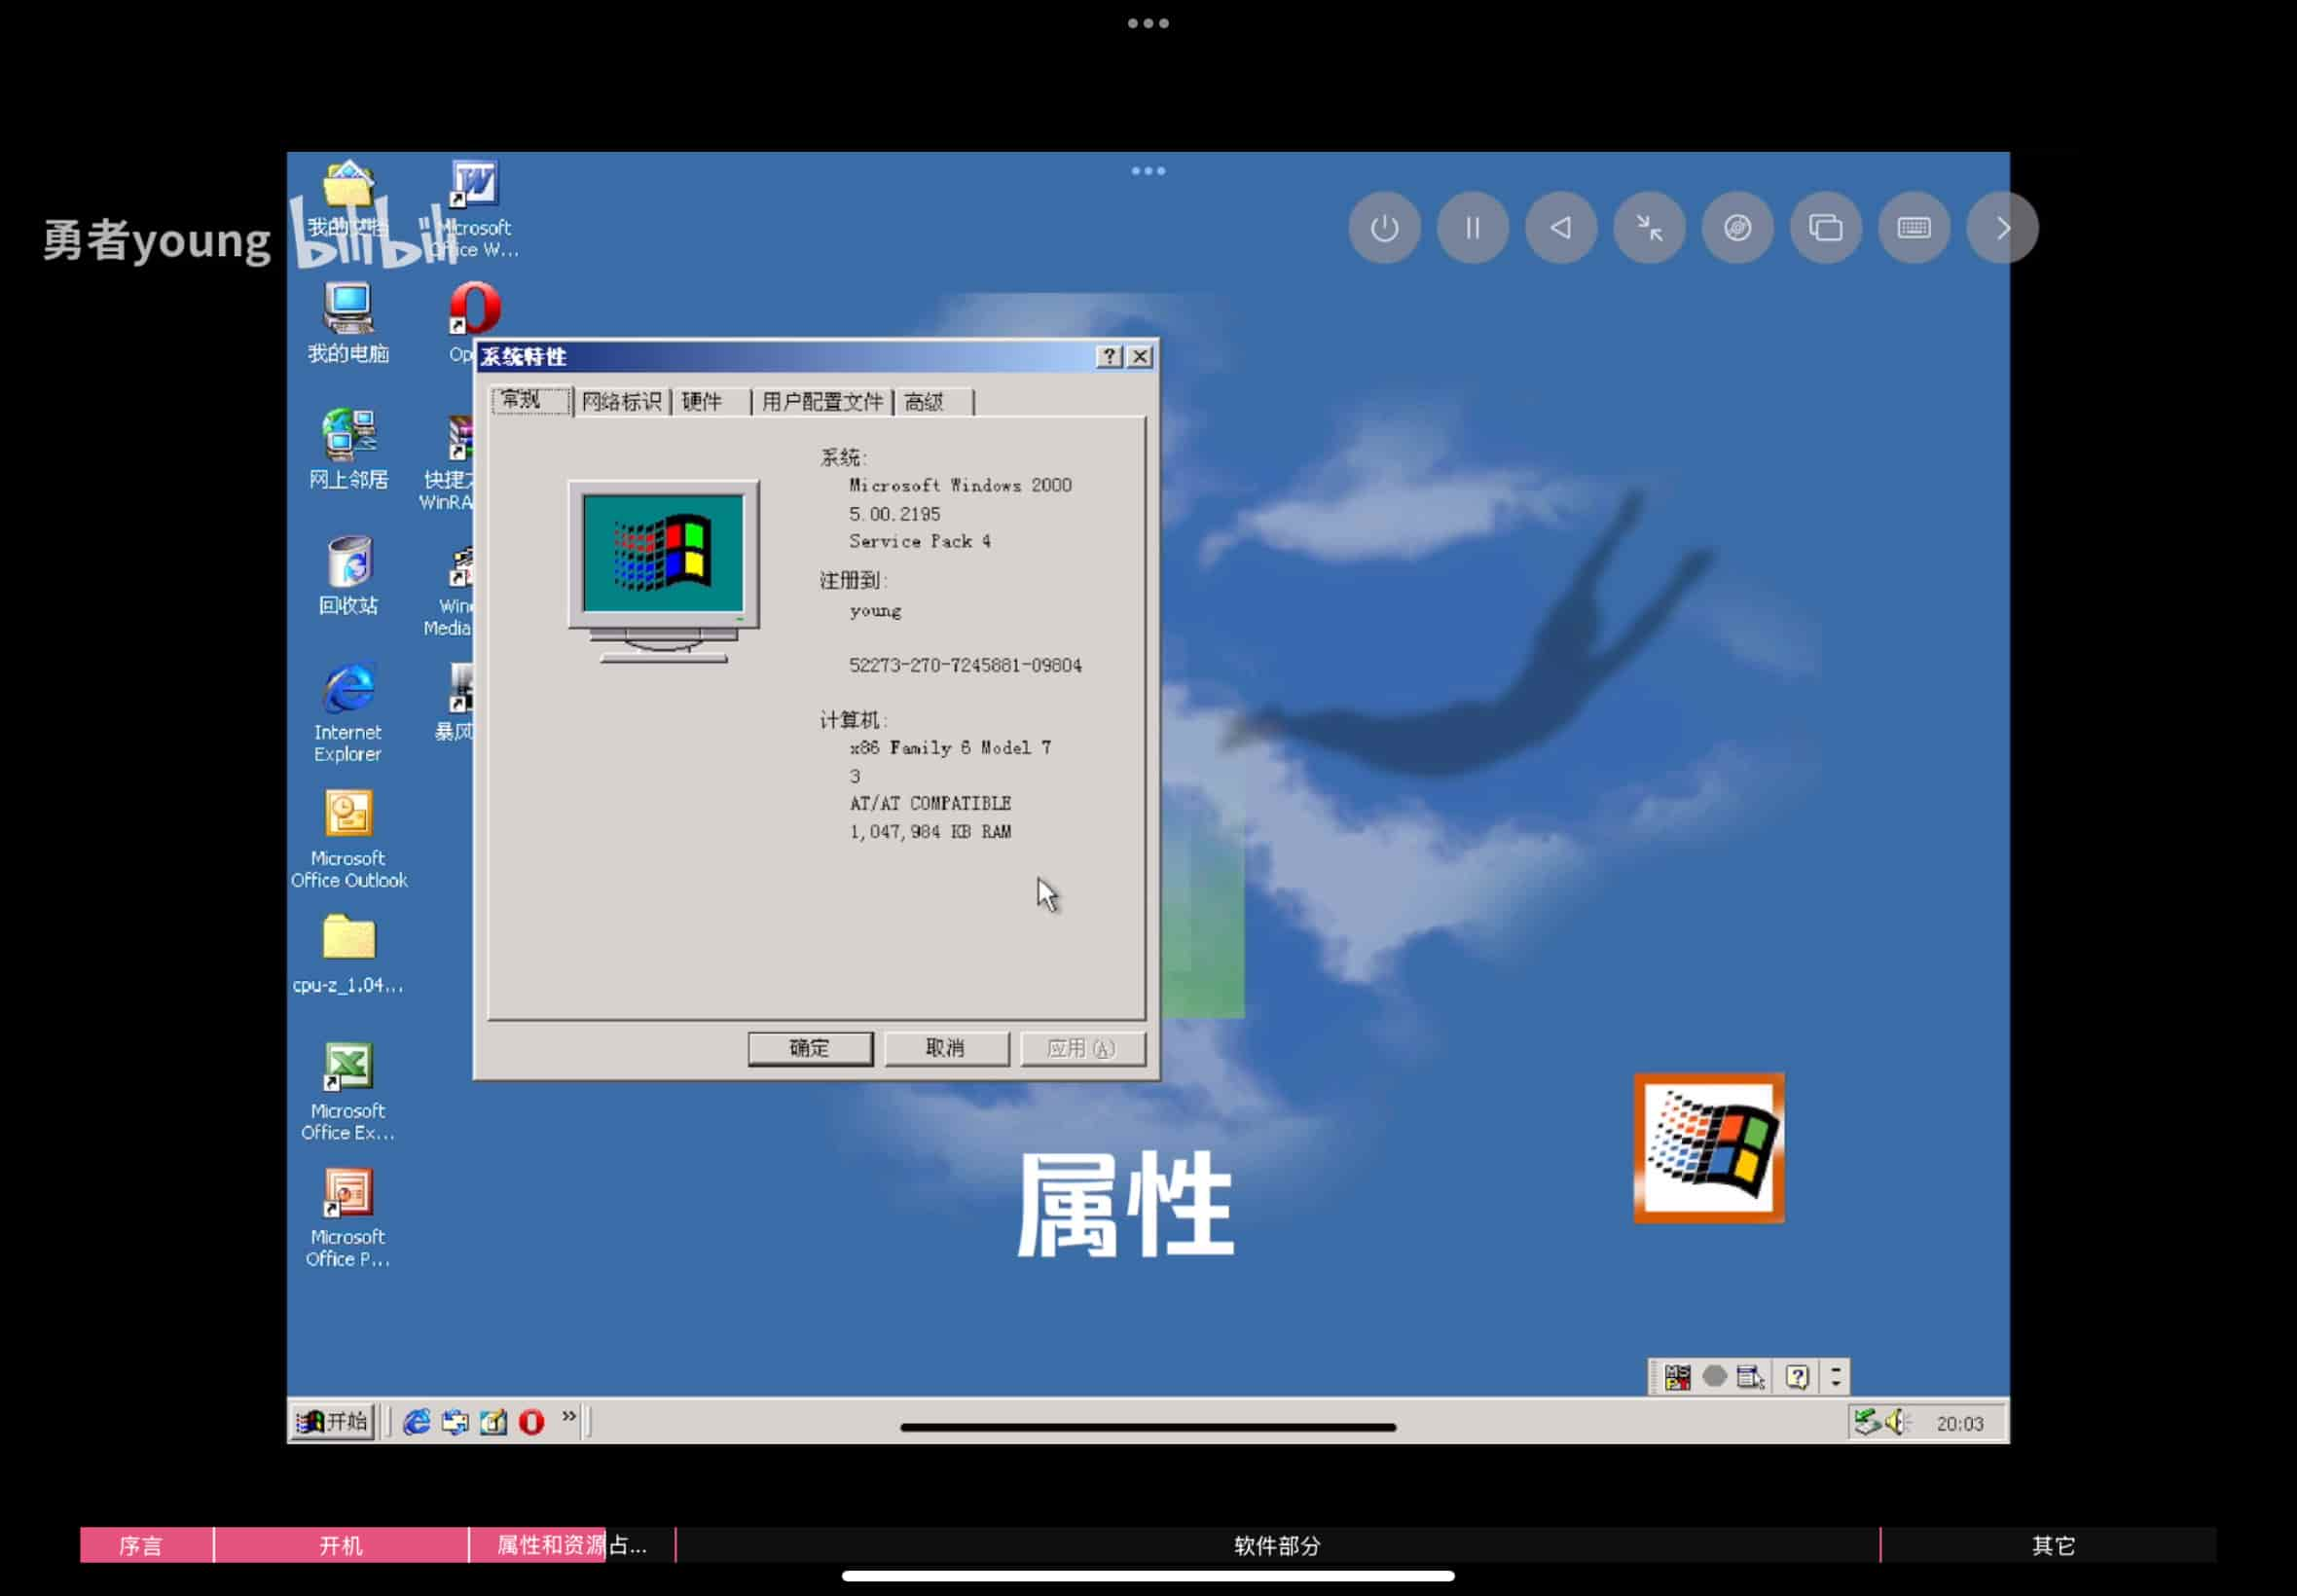Jump to the 软件部分 chapter
This screenshot has width=2297, height=1596.
click(x=1277, y=1545)
